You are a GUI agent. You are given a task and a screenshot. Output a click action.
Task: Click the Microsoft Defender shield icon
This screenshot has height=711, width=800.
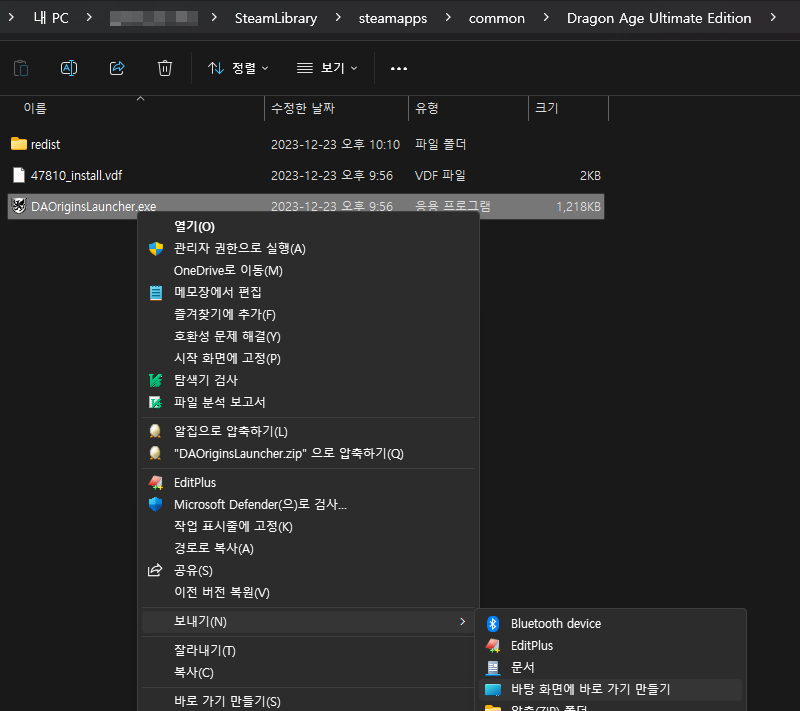156,504
